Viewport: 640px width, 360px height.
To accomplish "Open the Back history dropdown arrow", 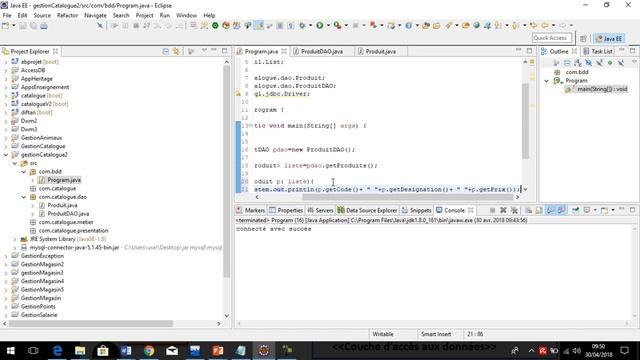I will pyautogui.click(x=553, y=25).
